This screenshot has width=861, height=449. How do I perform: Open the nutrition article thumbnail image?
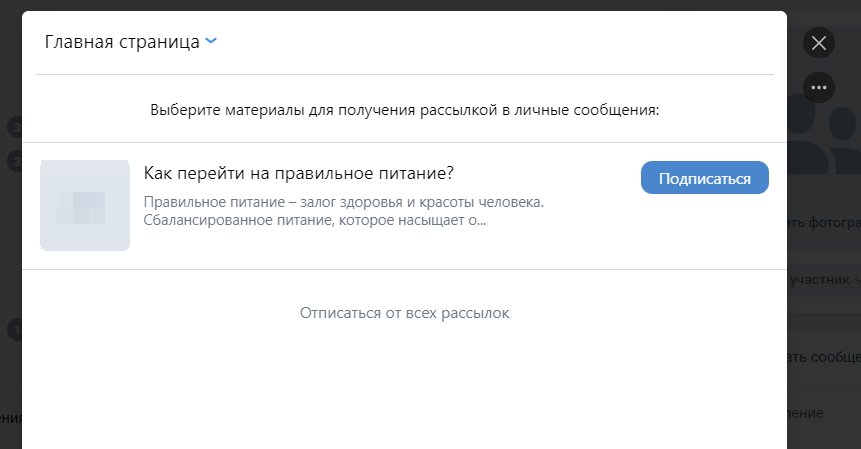click(85, 205)
